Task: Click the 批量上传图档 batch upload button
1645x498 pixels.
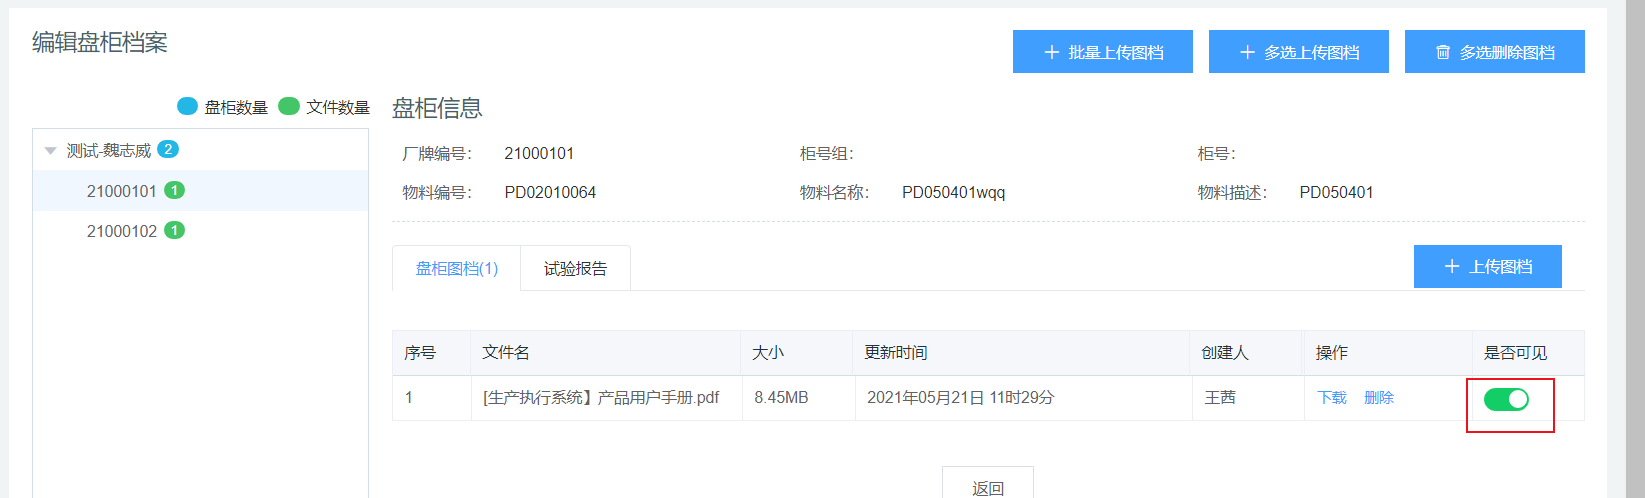Action: click(1102, 52)
